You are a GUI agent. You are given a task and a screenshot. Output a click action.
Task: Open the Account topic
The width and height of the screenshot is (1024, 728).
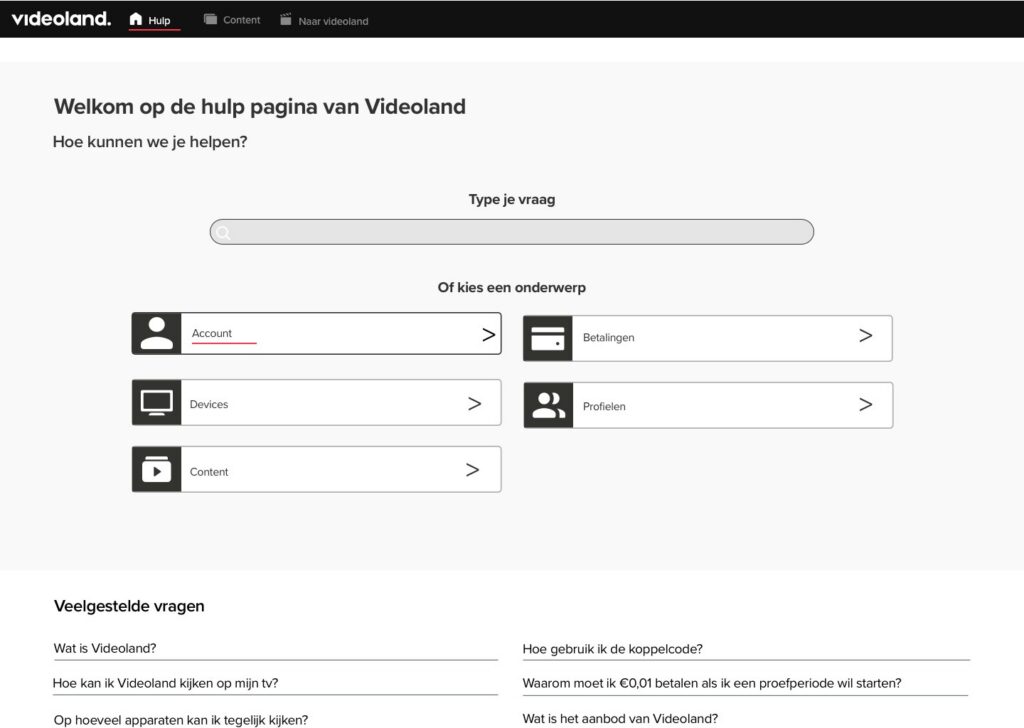[x=317, y=334]
